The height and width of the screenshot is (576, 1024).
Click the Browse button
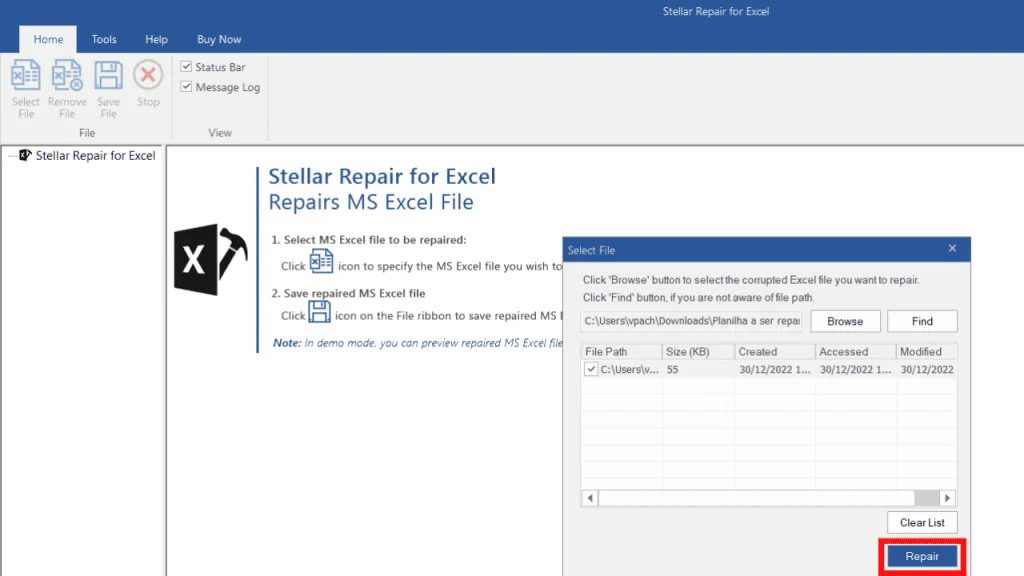point(845,321)
